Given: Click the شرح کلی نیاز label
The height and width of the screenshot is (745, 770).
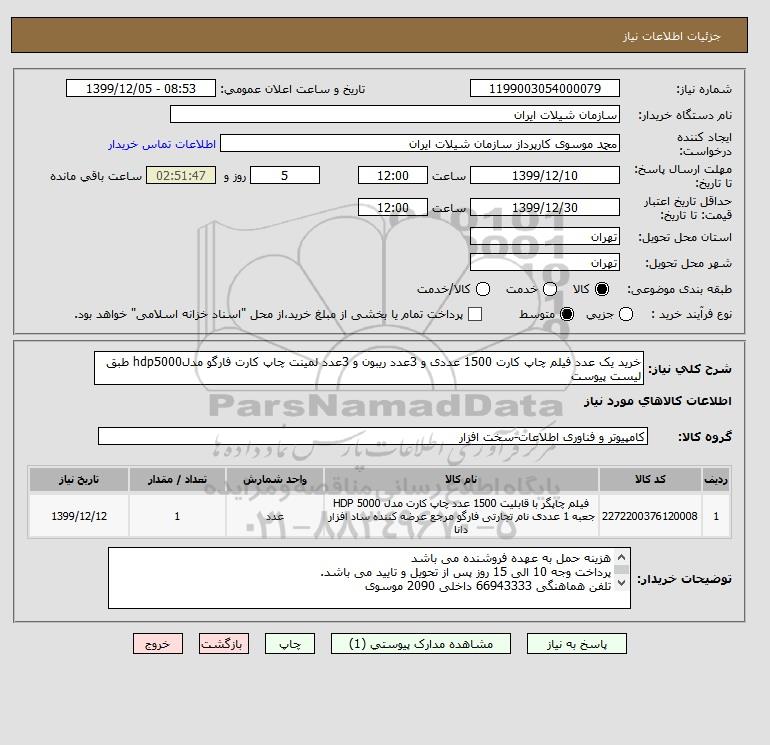Looking at the screenshot, I should (690, 369).
